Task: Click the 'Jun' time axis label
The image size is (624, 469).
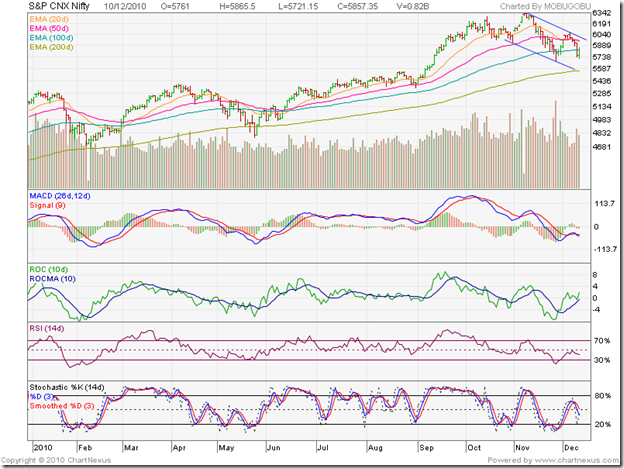Action: [x=274, y=448]
